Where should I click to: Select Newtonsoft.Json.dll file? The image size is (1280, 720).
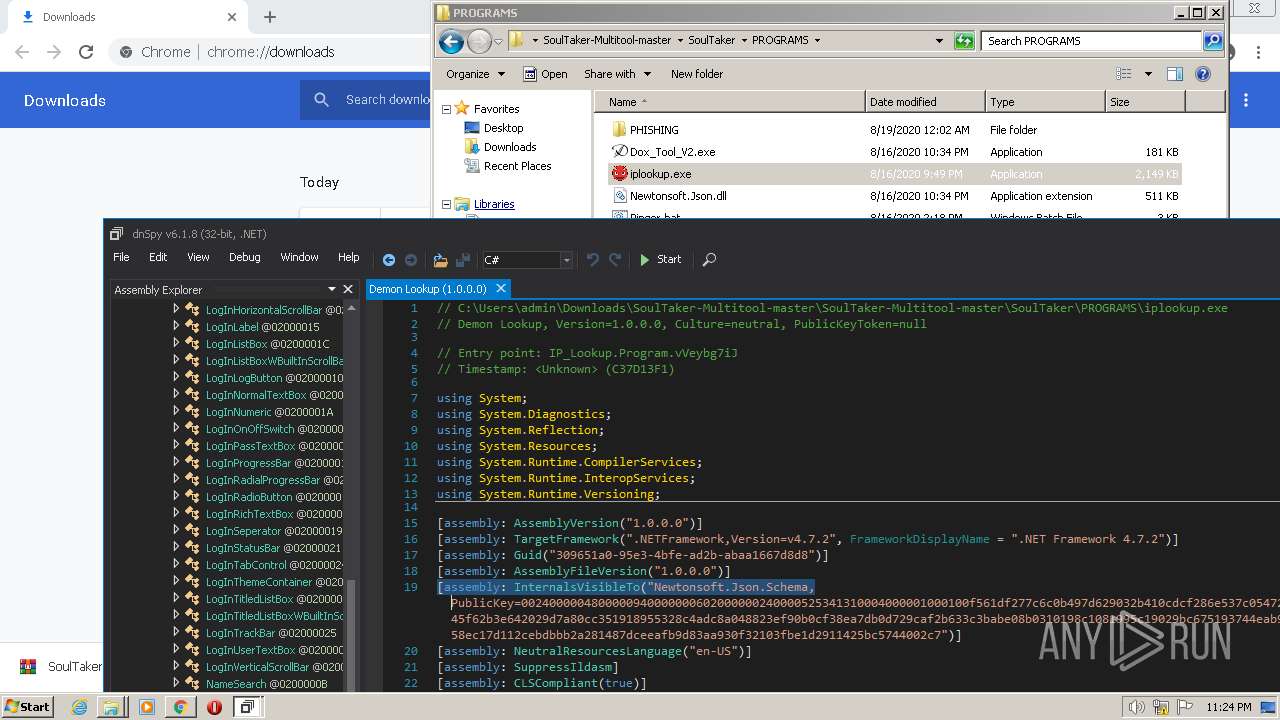click(x=678, y=196)
